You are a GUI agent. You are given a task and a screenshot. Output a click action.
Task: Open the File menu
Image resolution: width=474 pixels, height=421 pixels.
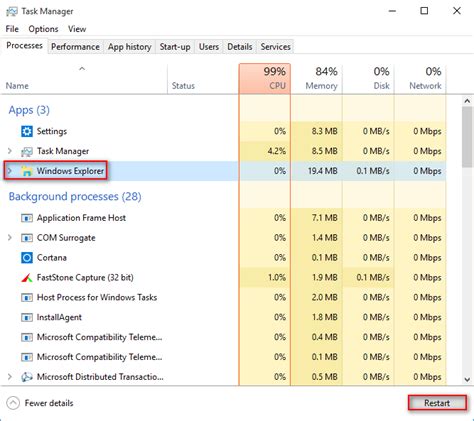point(12,29)
